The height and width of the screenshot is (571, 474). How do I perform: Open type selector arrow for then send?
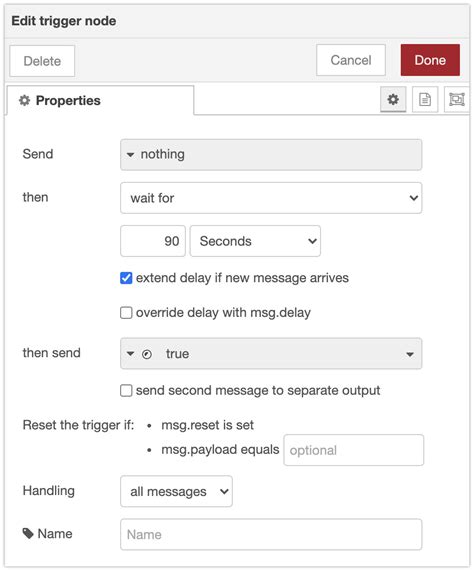coord(130,354)
